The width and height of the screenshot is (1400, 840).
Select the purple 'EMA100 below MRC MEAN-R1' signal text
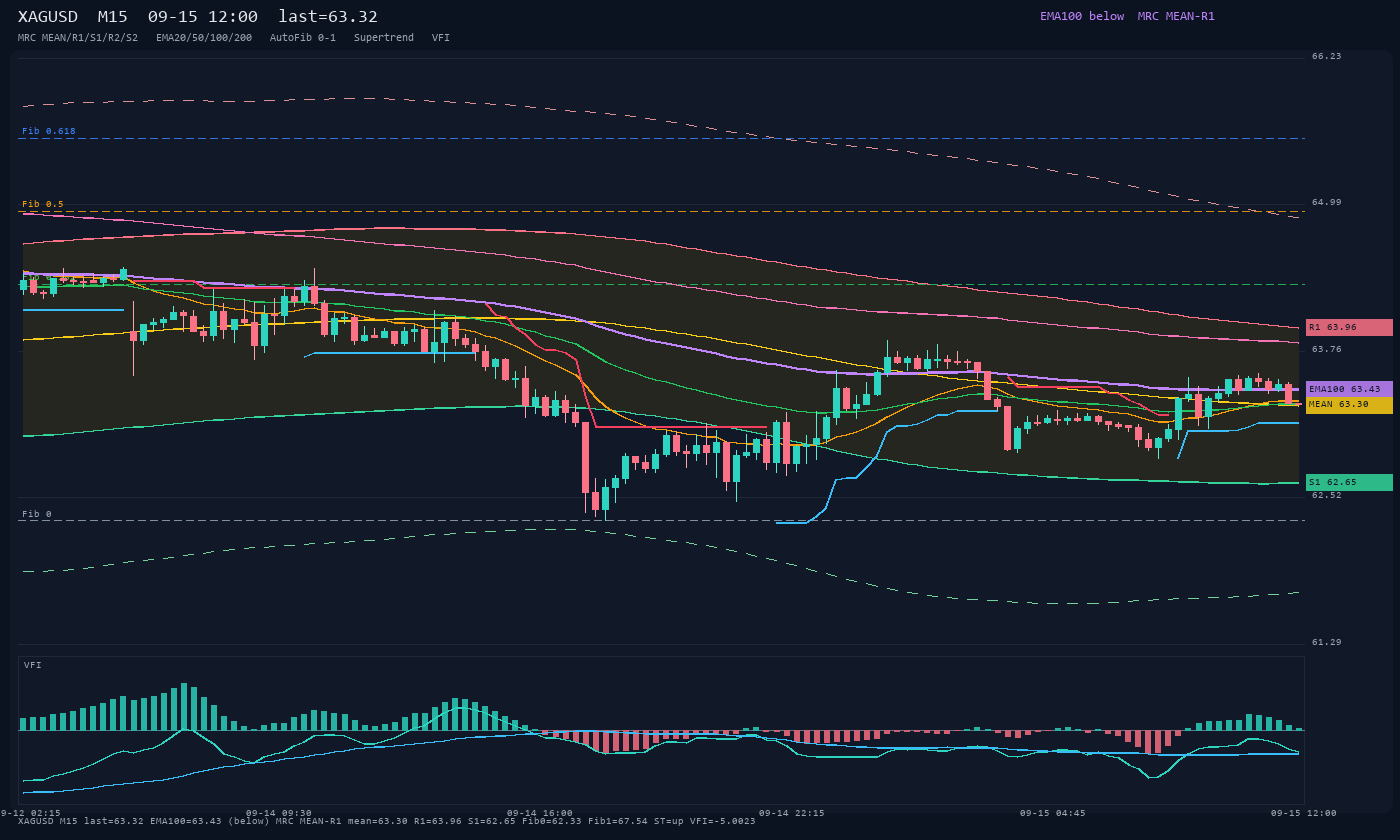1127,16
